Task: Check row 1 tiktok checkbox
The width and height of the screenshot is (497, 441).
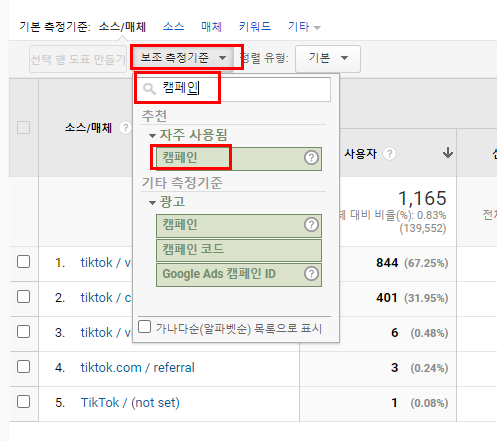Action: click(x=23, y=262)
